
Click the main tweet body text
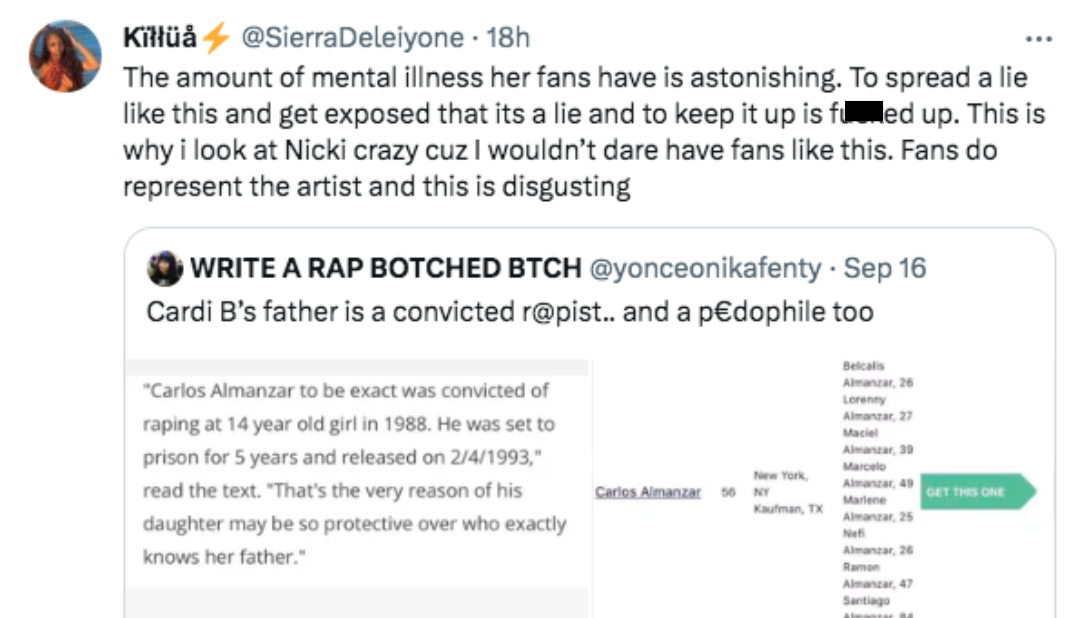click(580, 132)
